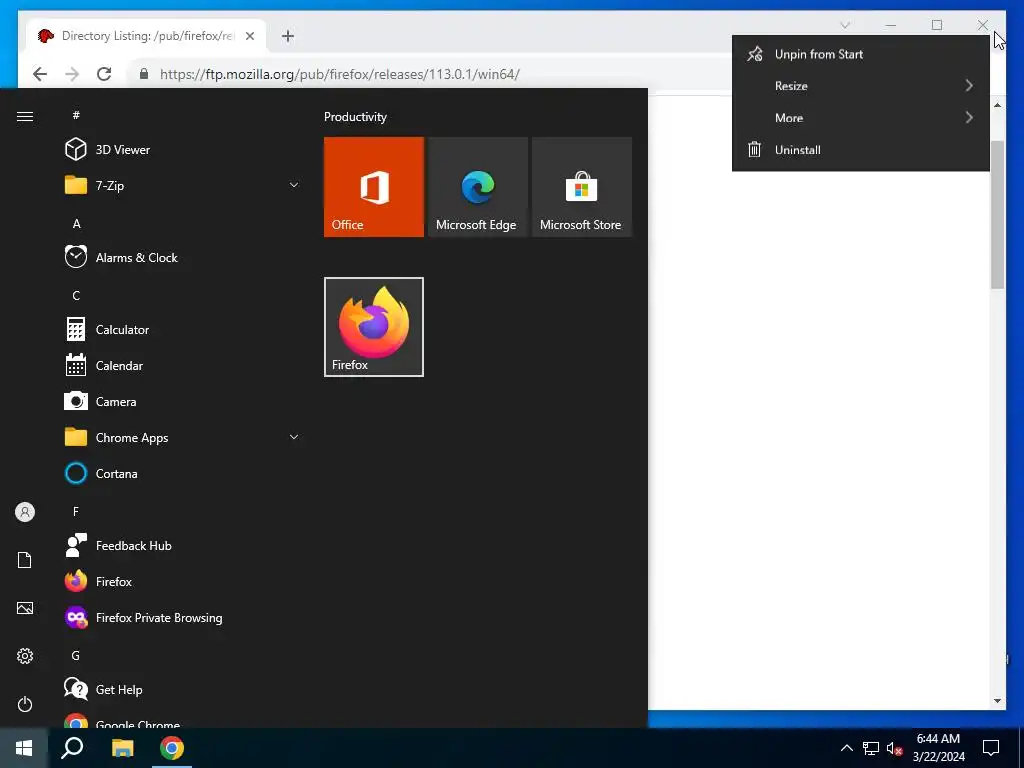This screenshot has height=768, width=1024.
Task: Show hidden tray icons arrow
Action: point(846,748)
